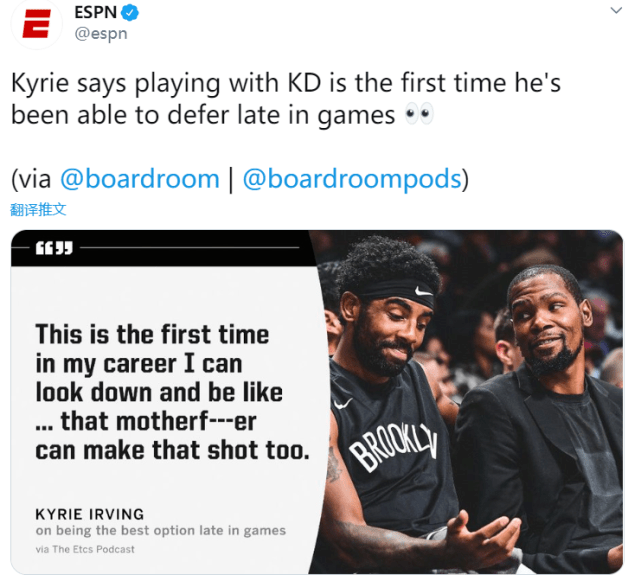Click 翻译推文 to translate tweet
The image size is (641, 575).
click(x=38, y=210)
